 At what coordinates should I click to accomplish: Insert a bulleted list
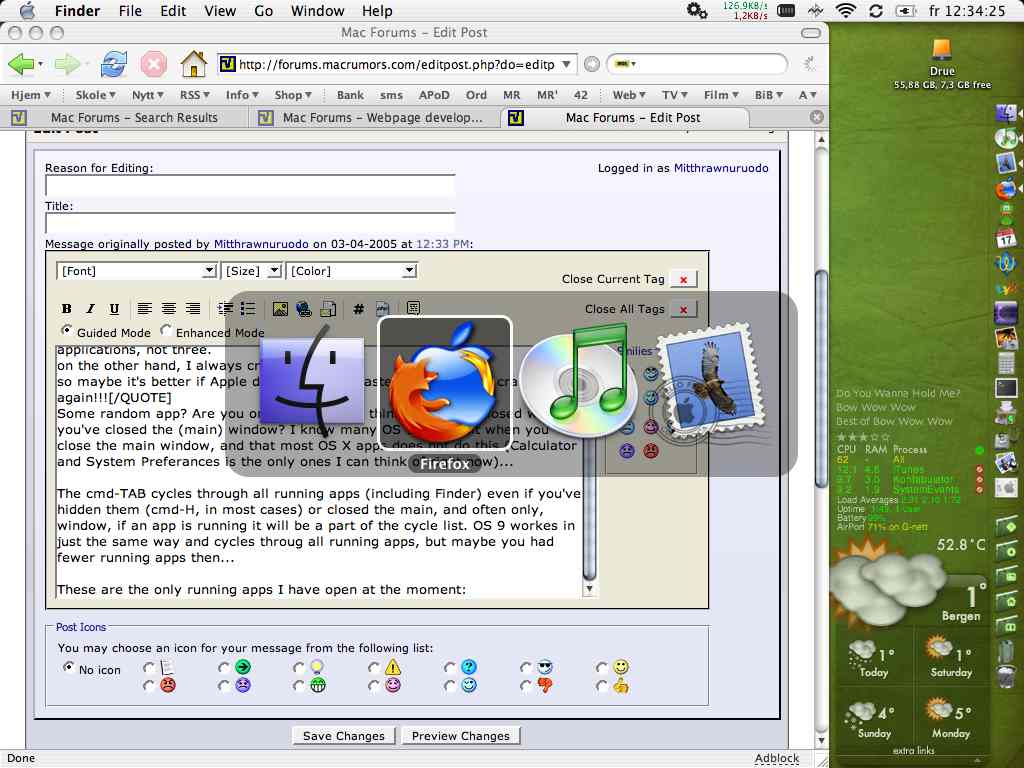click(248, 308)
